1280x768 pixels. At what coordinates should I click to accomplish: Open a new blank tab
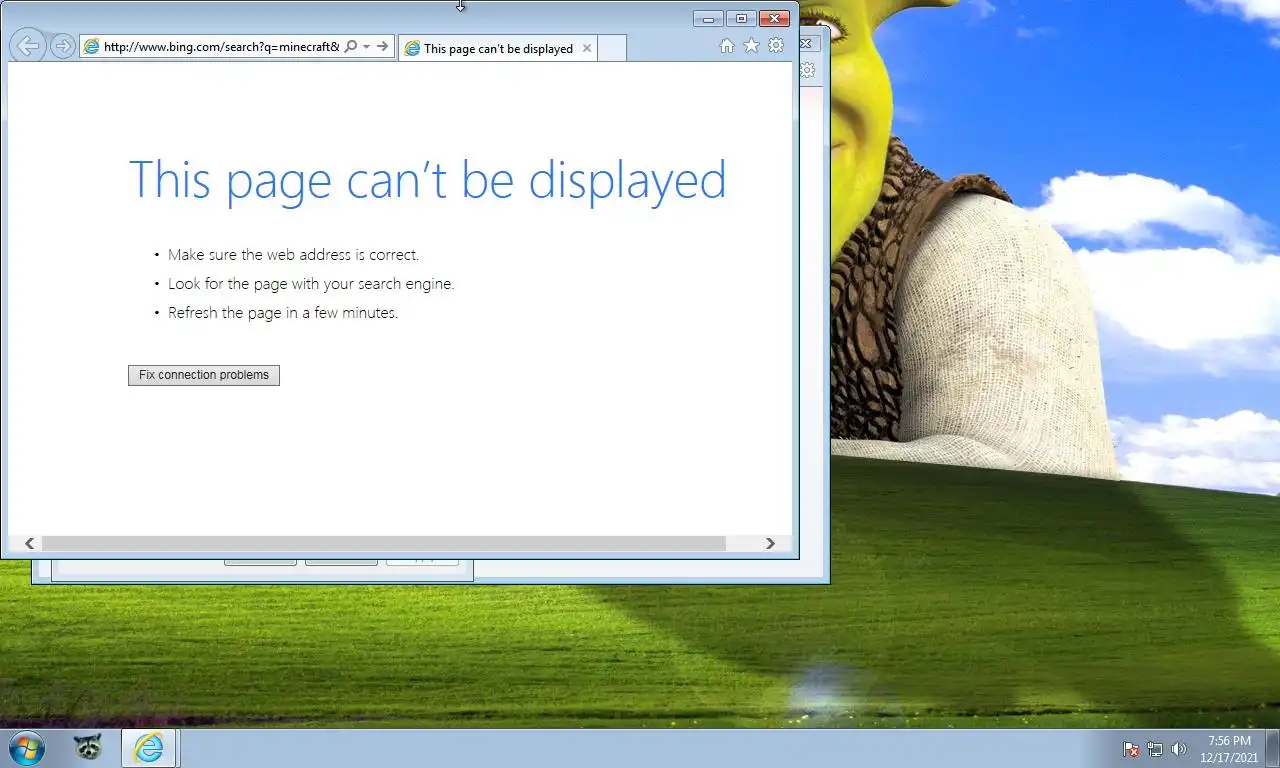pyautogui.click(x=612, y=48)
